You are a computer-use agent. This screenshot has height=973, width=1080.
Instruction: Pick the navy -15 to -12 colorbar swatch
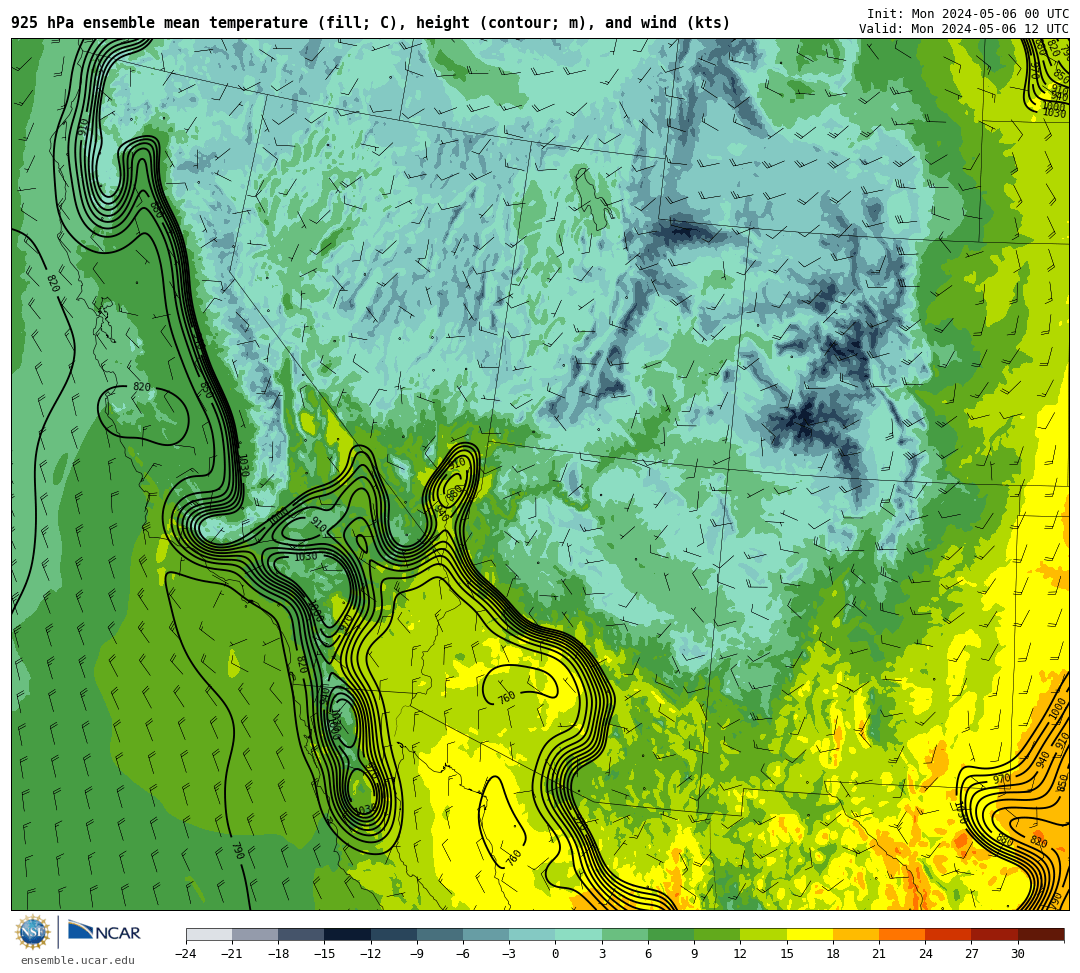[x=347, y=934]
